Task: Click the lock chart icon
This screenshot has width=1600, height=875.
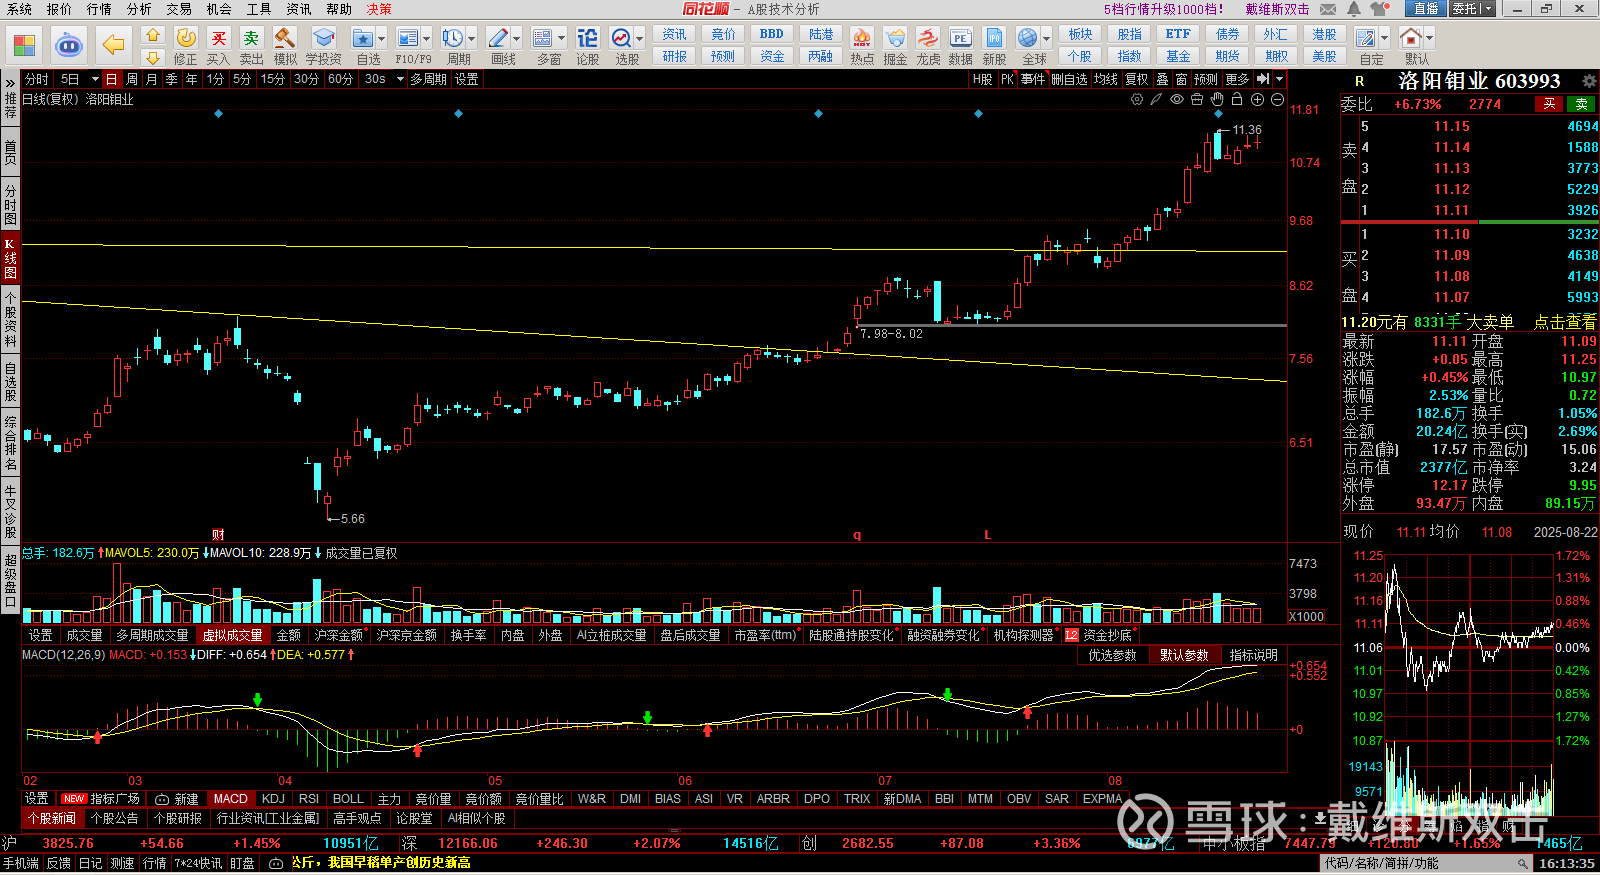Action: [x=1237, y=99]
